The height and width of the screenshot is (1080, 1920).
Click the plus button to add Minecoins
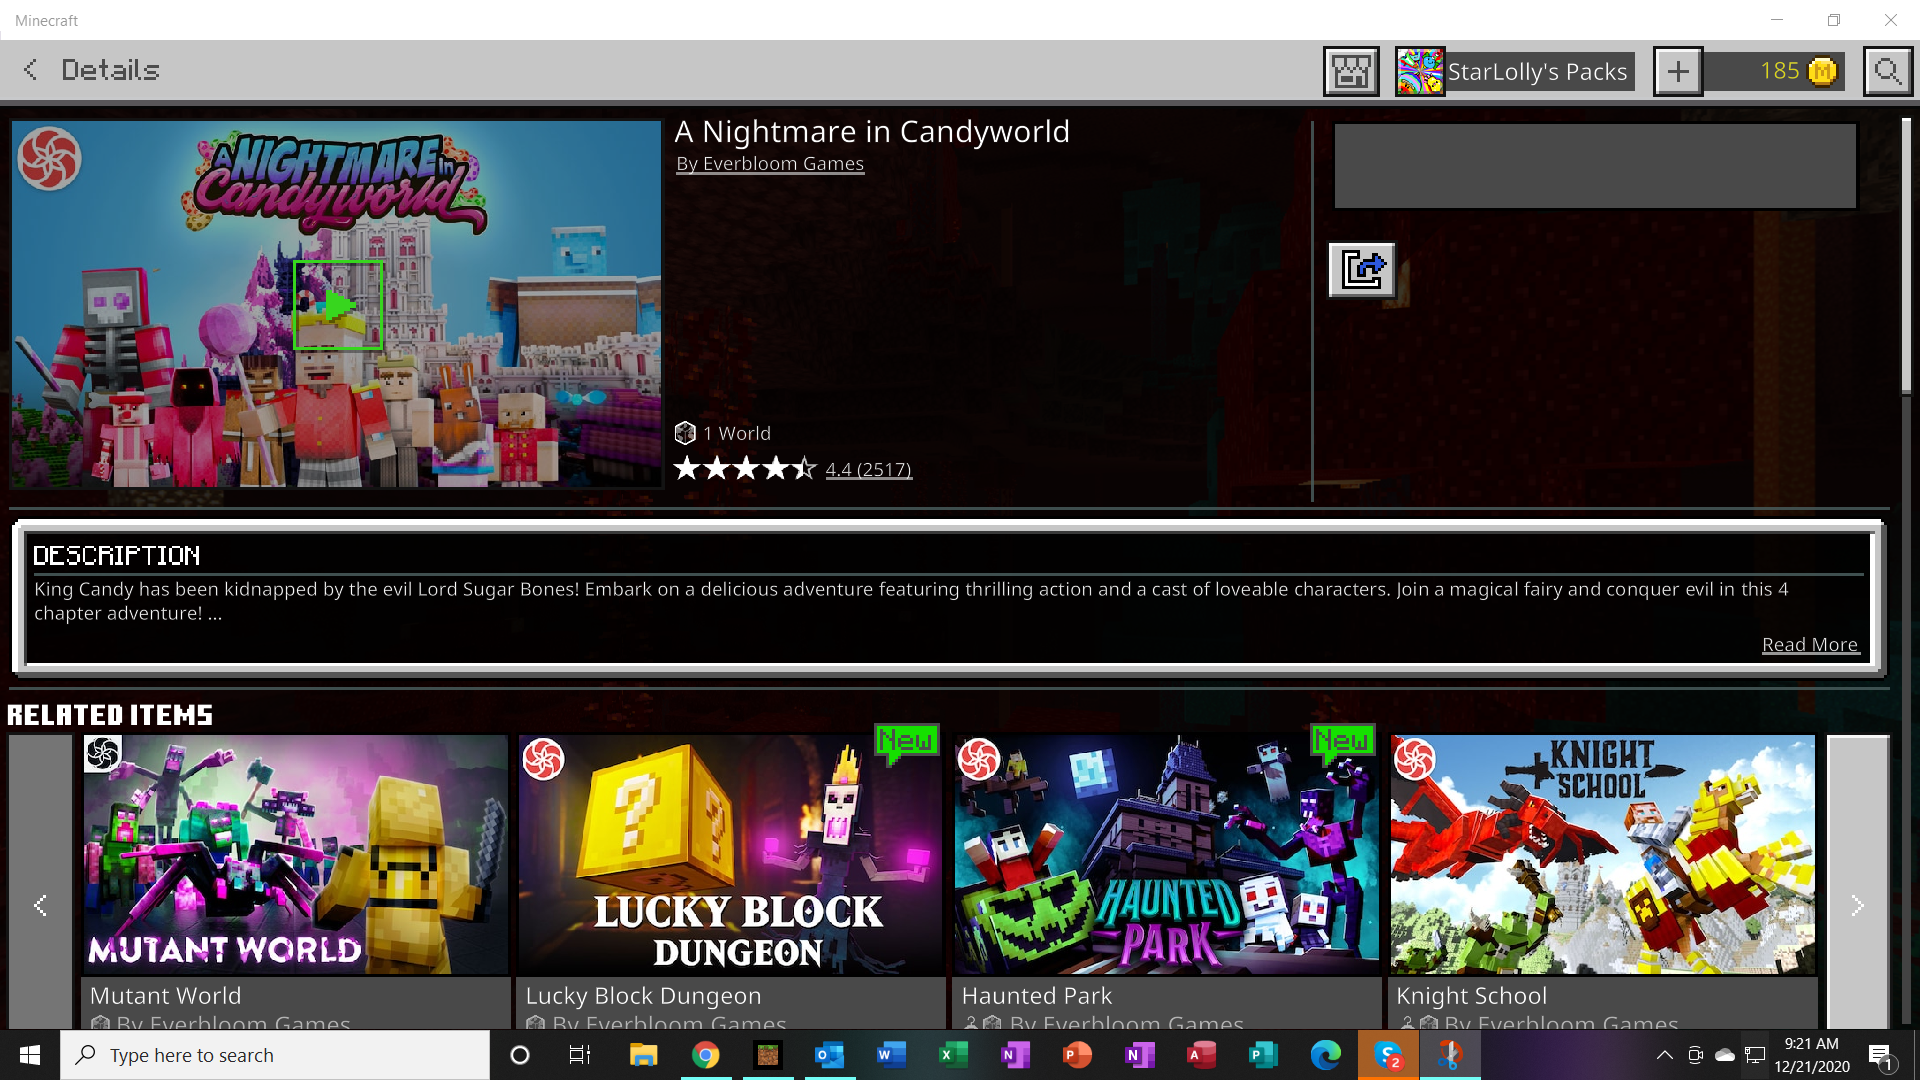point(1677,71)
